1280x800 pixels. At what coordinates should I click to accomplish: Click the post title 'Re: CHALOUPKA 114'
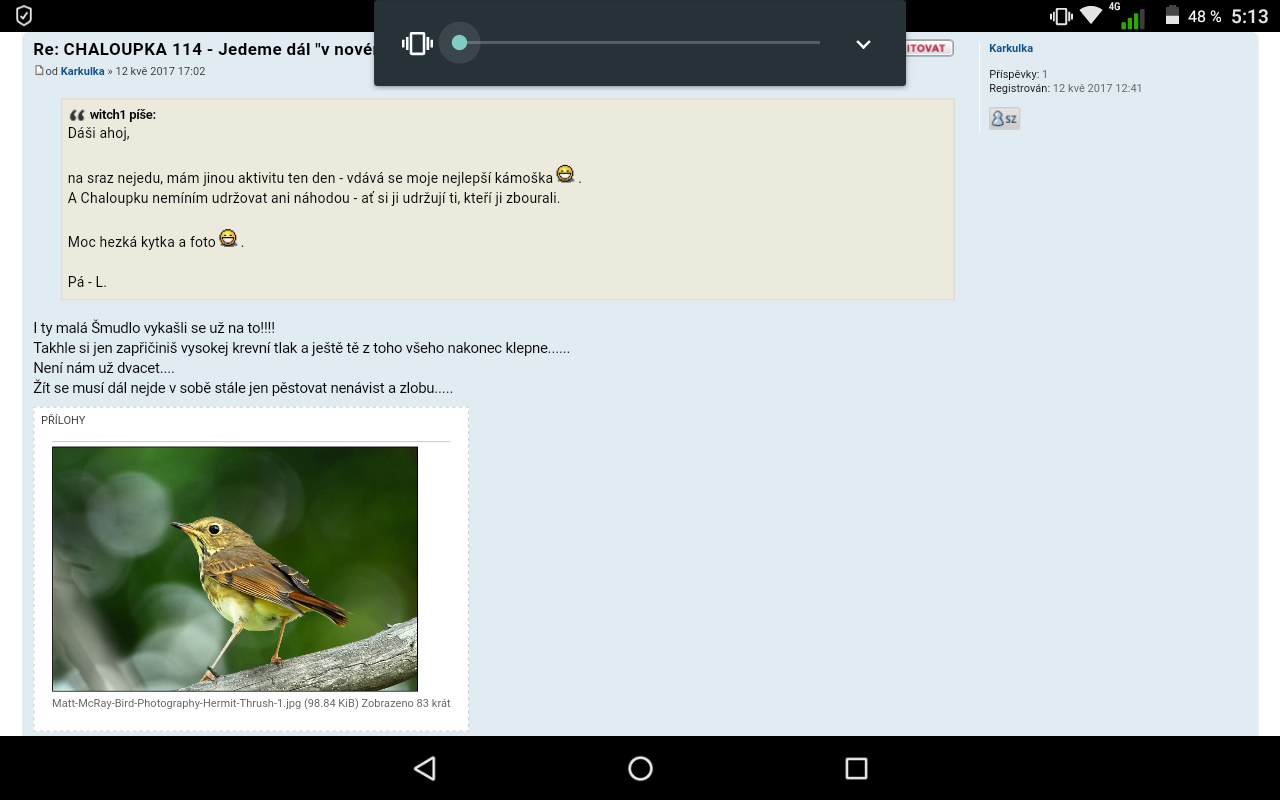coord(202,49)
